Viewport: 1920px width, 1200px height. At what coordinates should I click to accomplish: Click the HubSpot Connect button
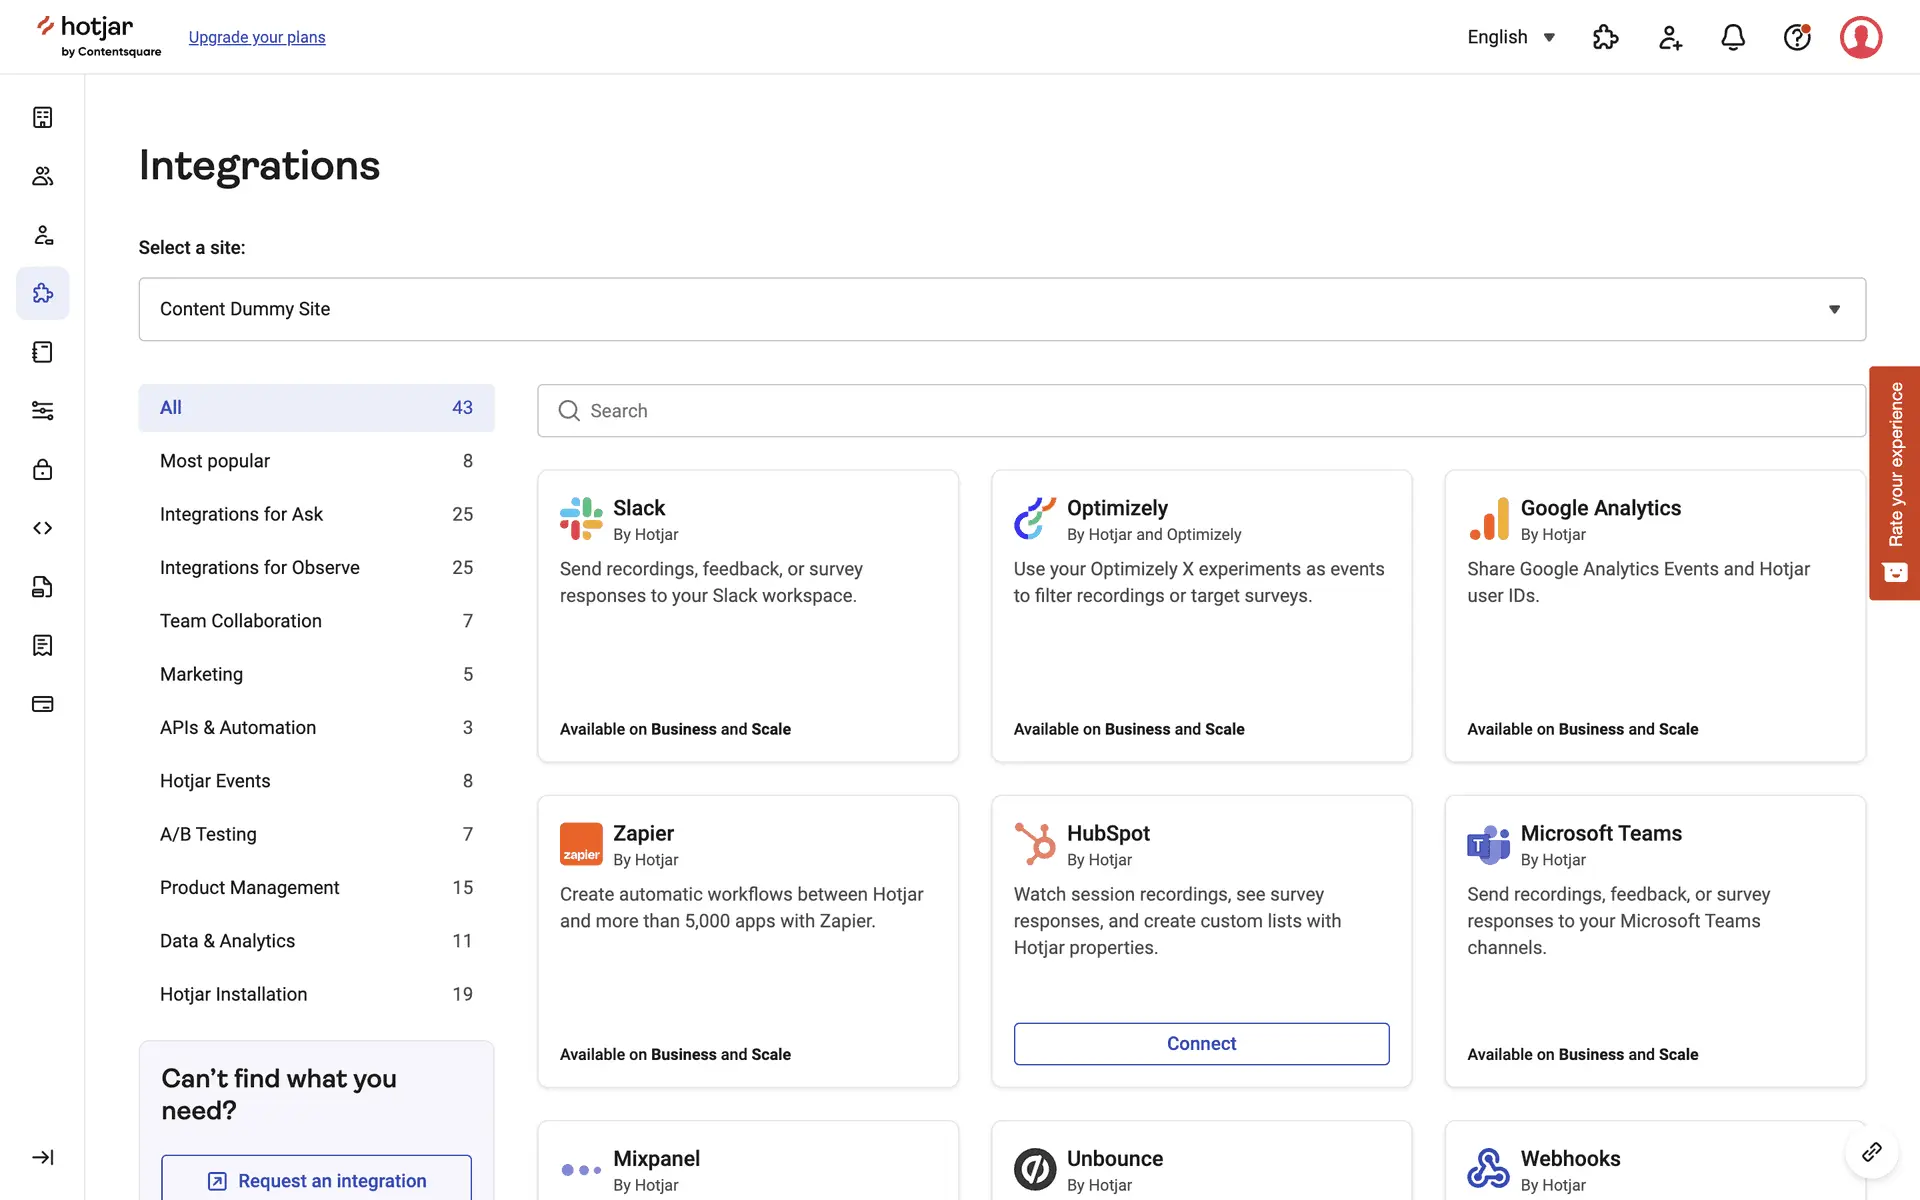1201,1043
